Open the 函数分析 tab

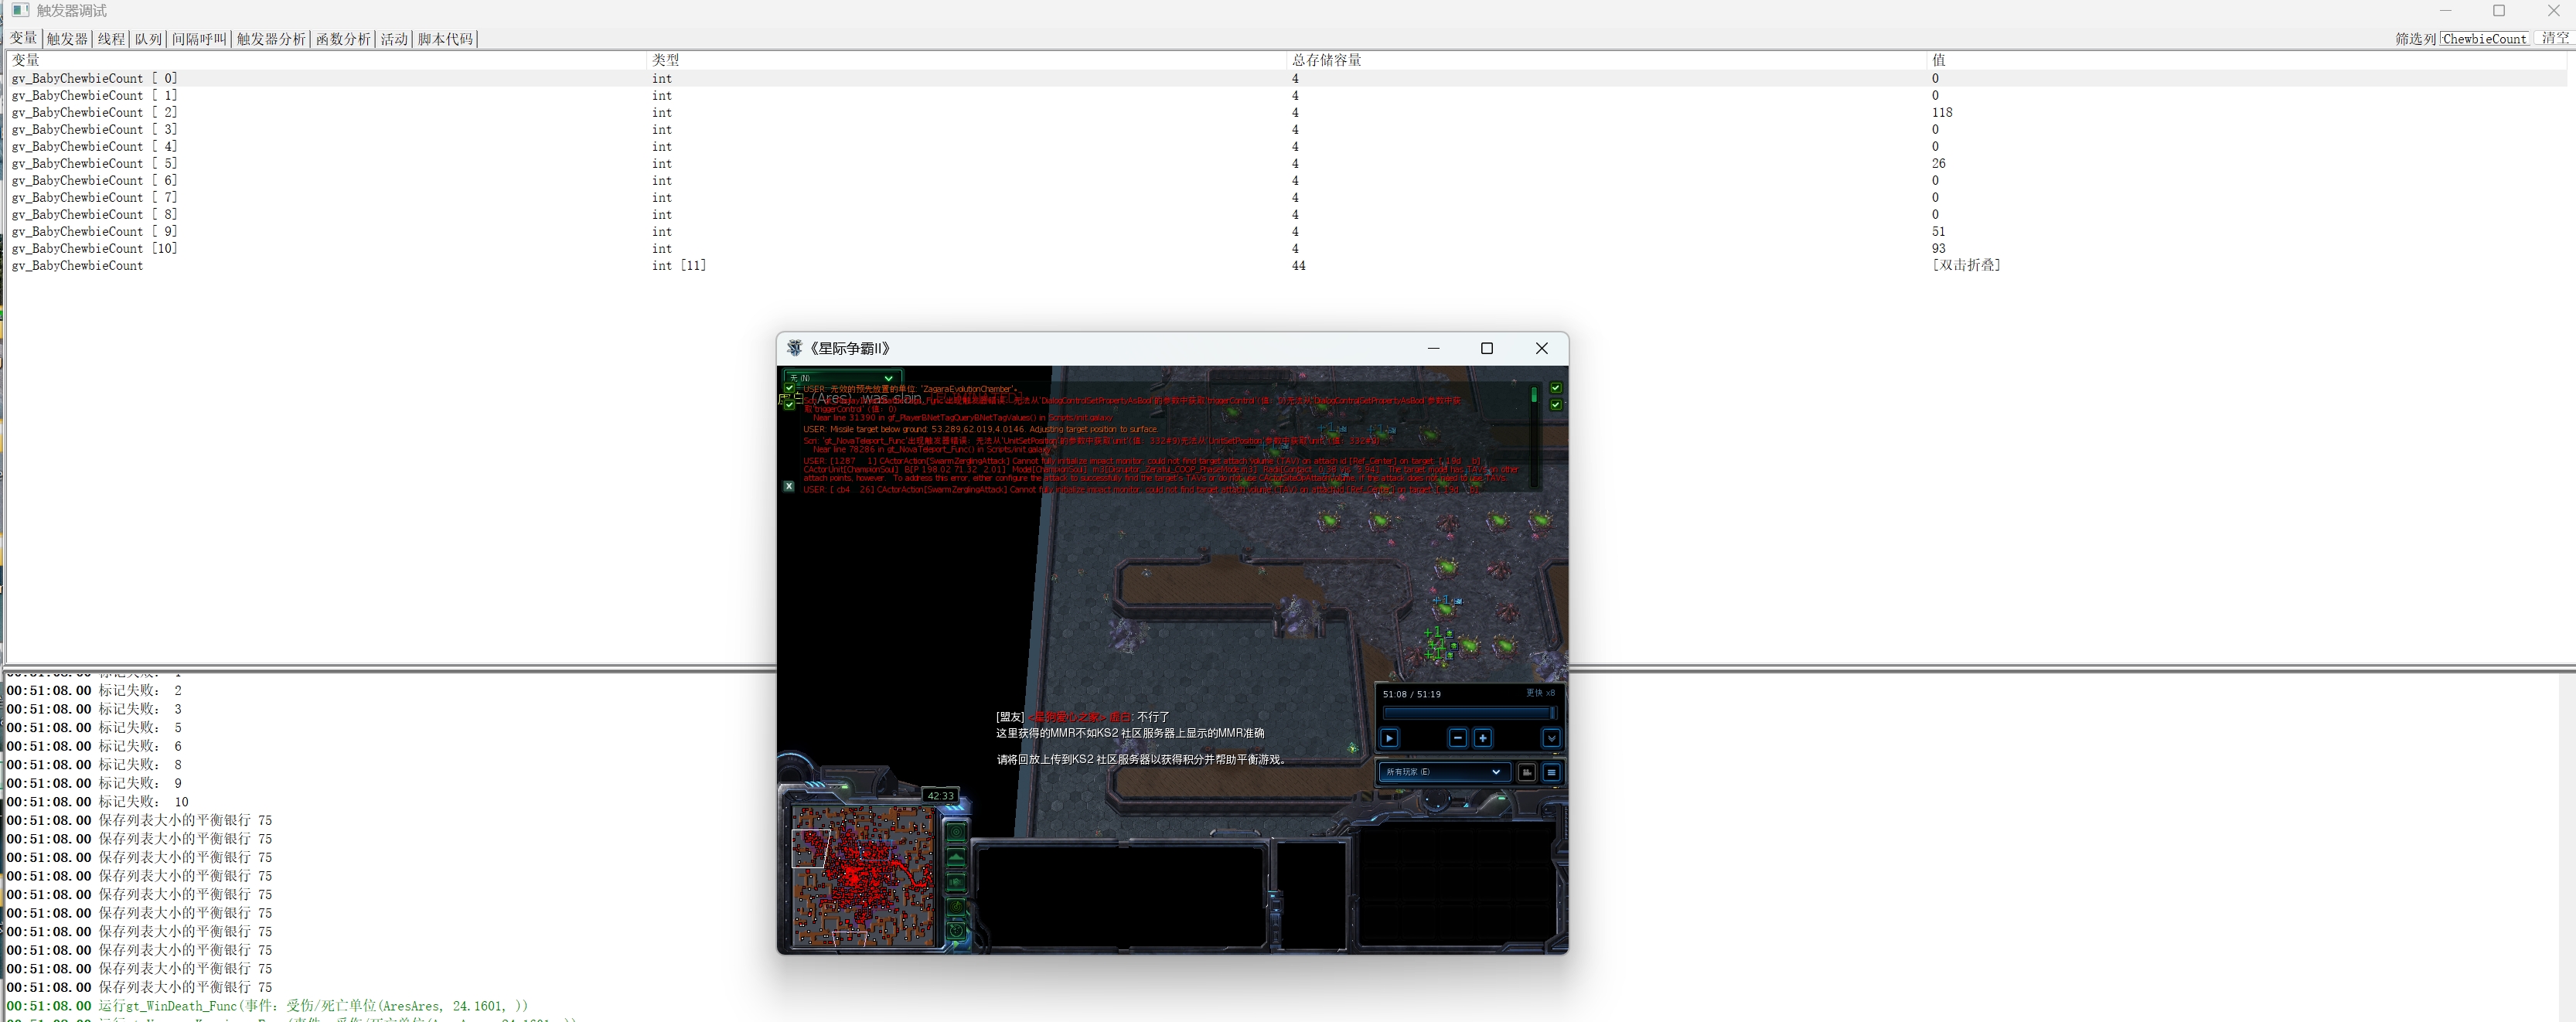343,39
